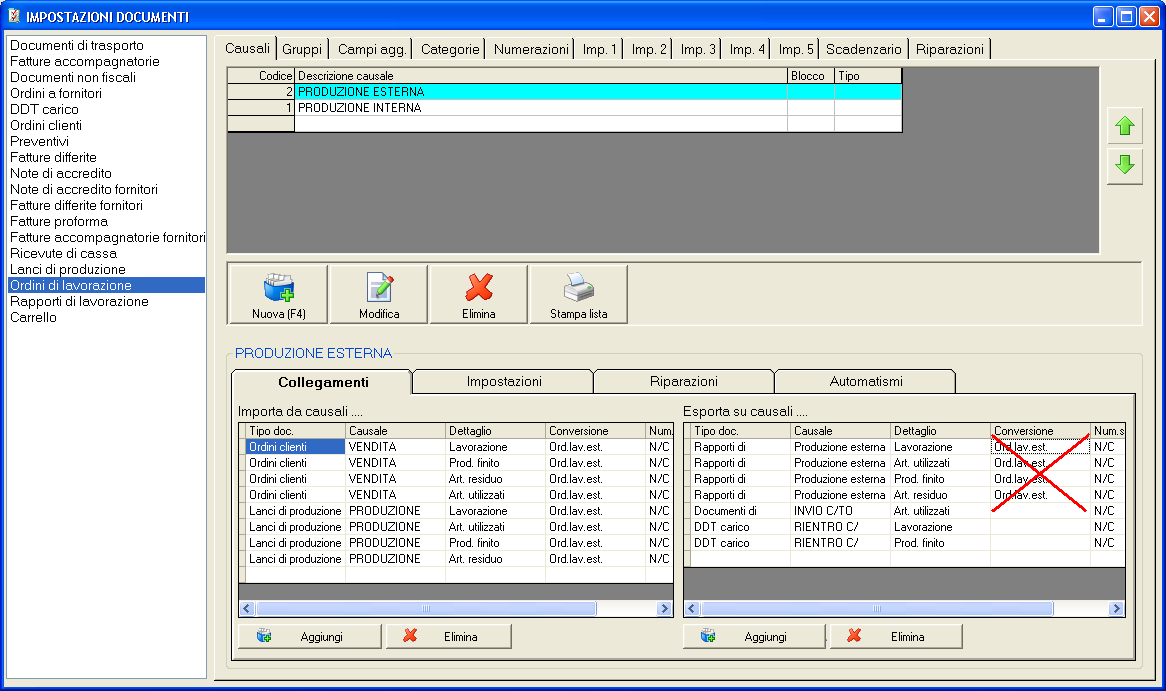Switch to the Gruppi tab
The width and height of the screenshot is (1166, 691).
pyautogui.click(x=302, y=49)
